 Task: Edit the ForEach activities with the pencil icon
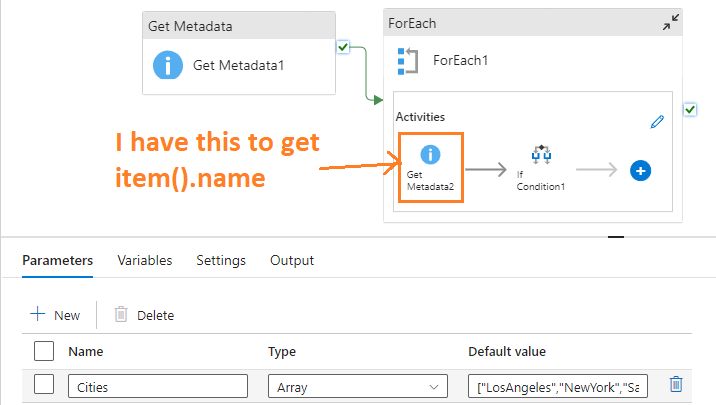click(657, 122)
